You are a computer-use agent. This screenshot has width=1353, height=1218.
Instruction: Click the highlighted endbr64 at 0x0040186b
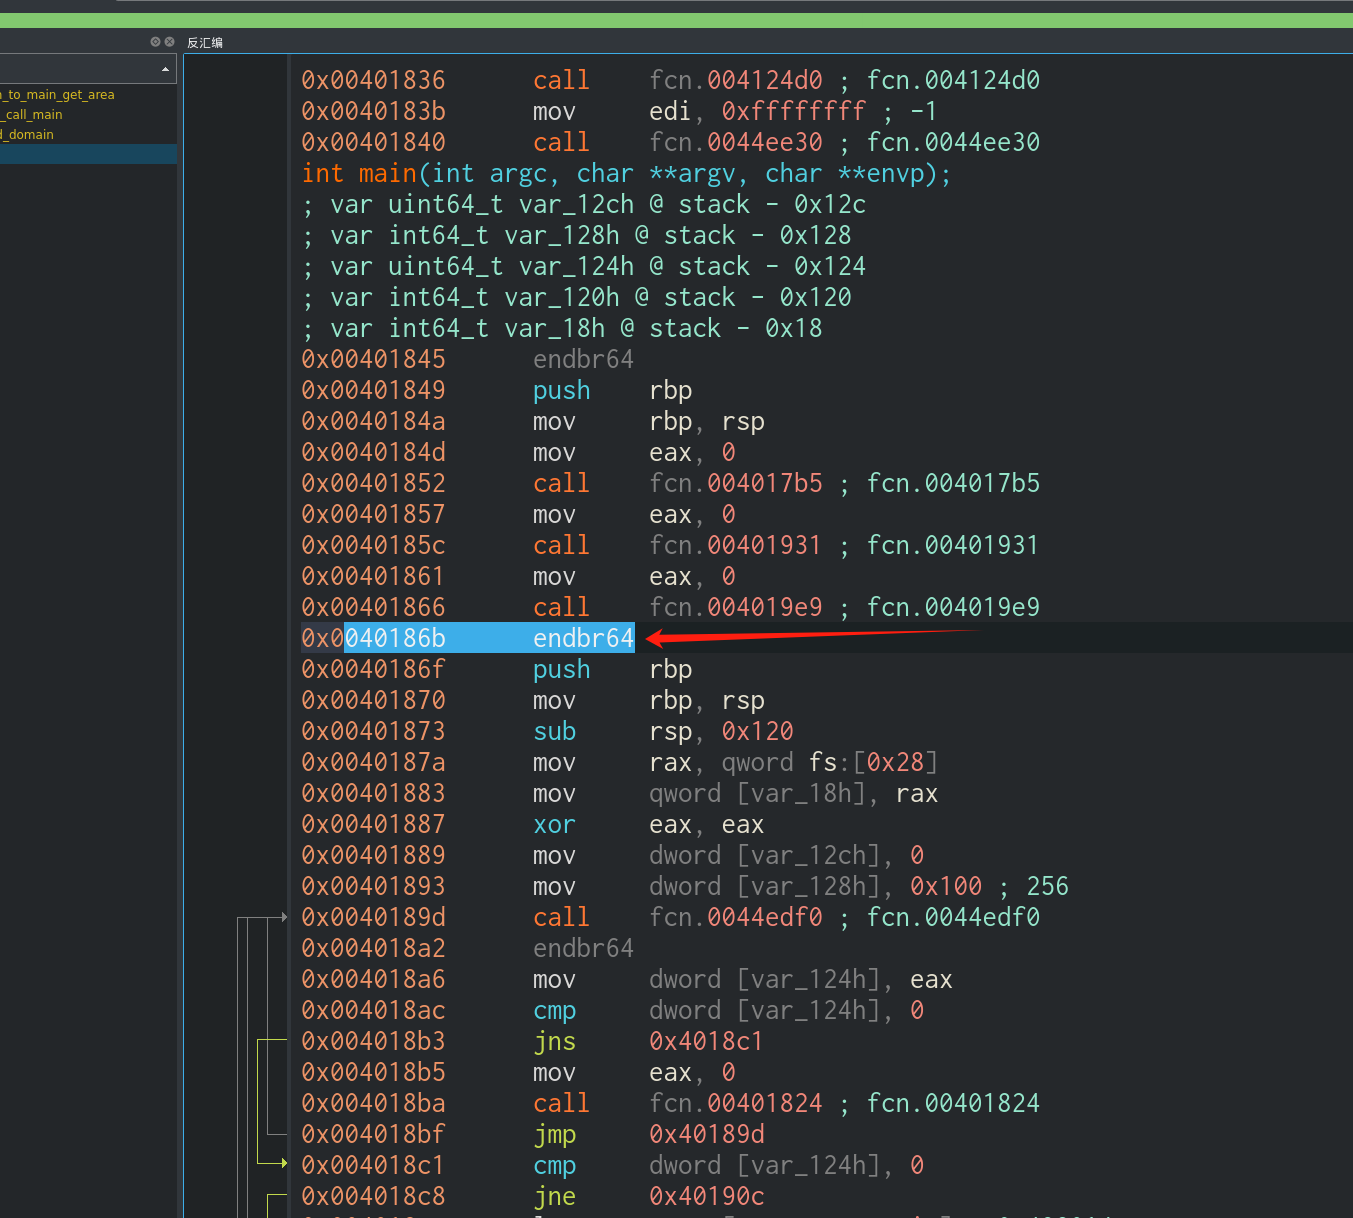click(584, 638)
